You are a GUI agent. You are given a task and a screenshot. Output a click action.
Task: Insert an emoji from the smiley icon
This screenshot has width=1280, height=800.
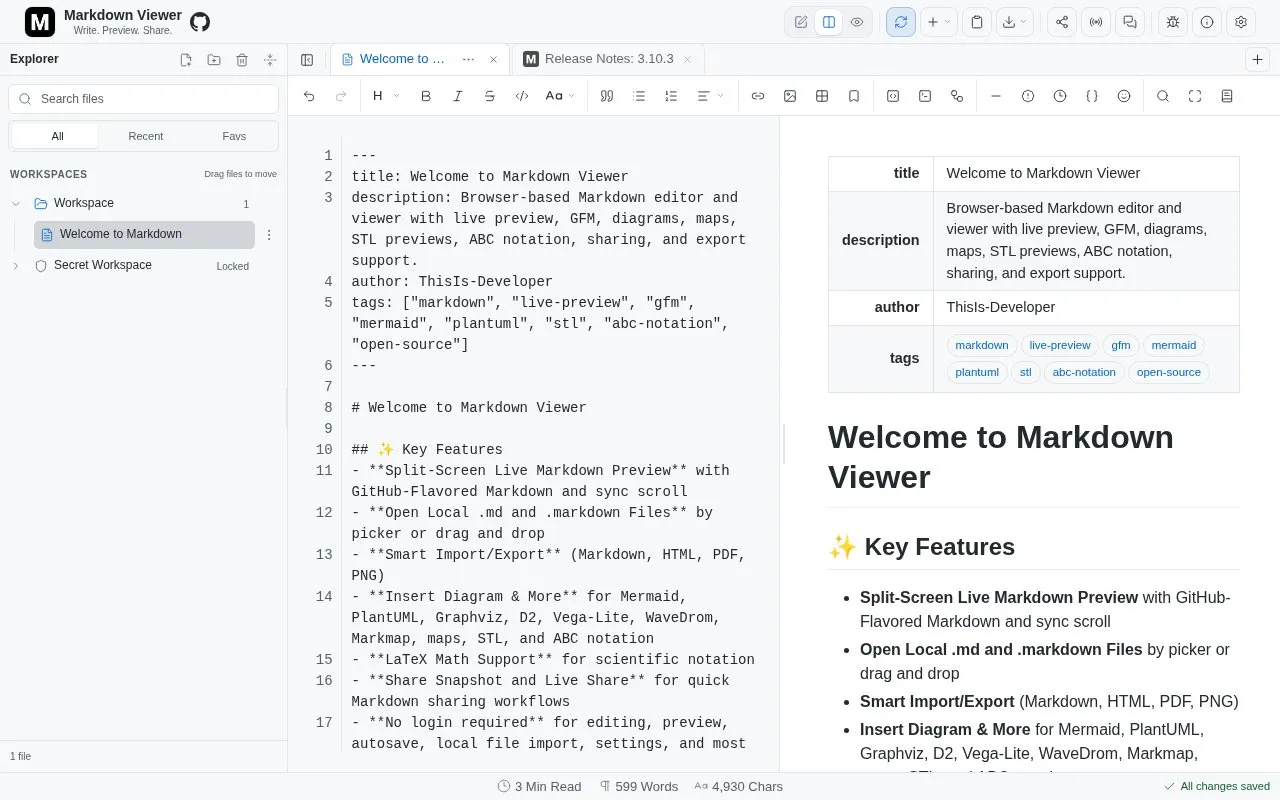(1124, 96)
